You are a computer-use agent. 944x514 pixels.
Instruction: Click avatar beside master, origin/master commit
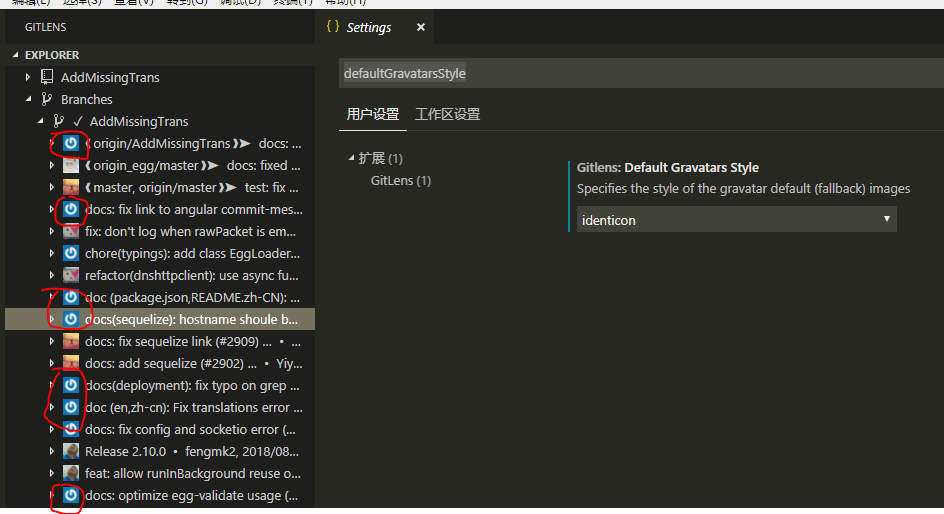71,187
